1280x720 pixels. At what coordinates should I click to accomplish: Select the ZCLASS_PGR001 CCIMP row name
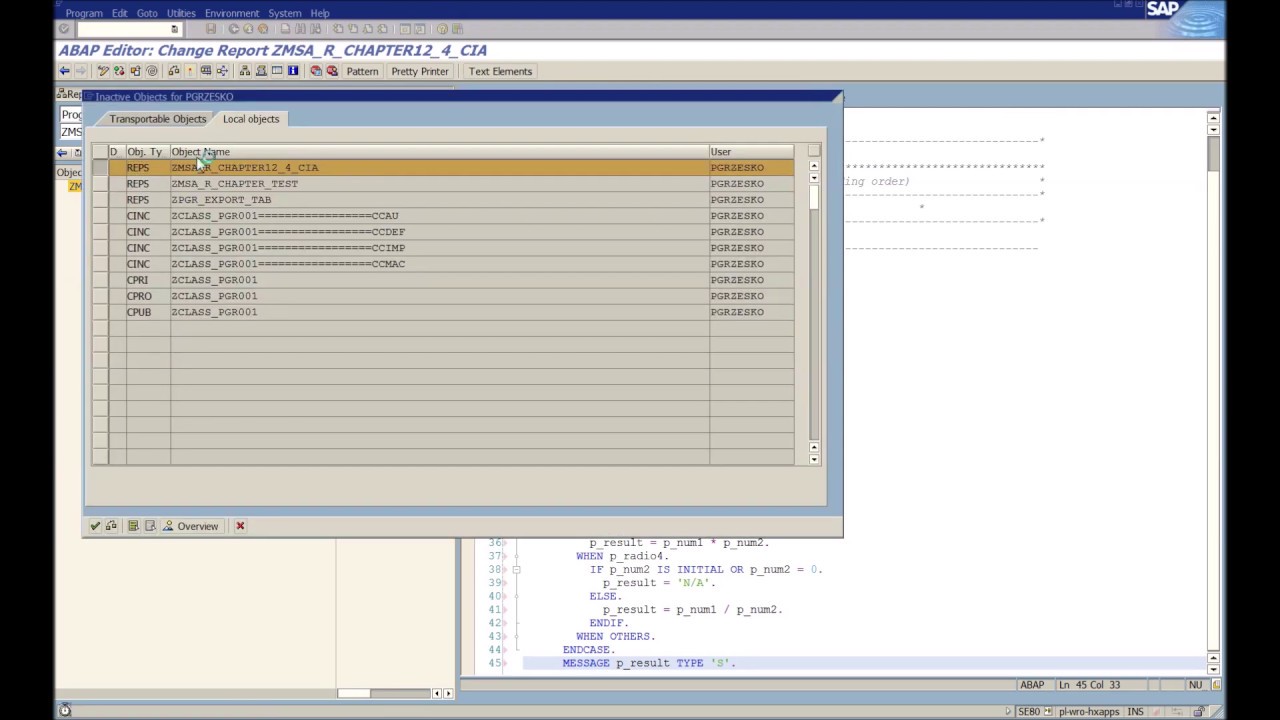439,248
